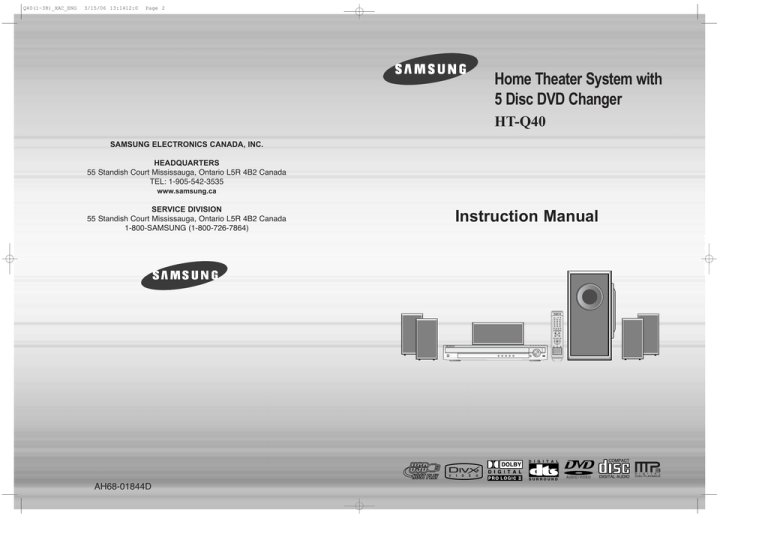Click the 'Q40(1-38)_XAC_ENG' print header text
This screenshot has height=543, width=768.
coord(50,8)
